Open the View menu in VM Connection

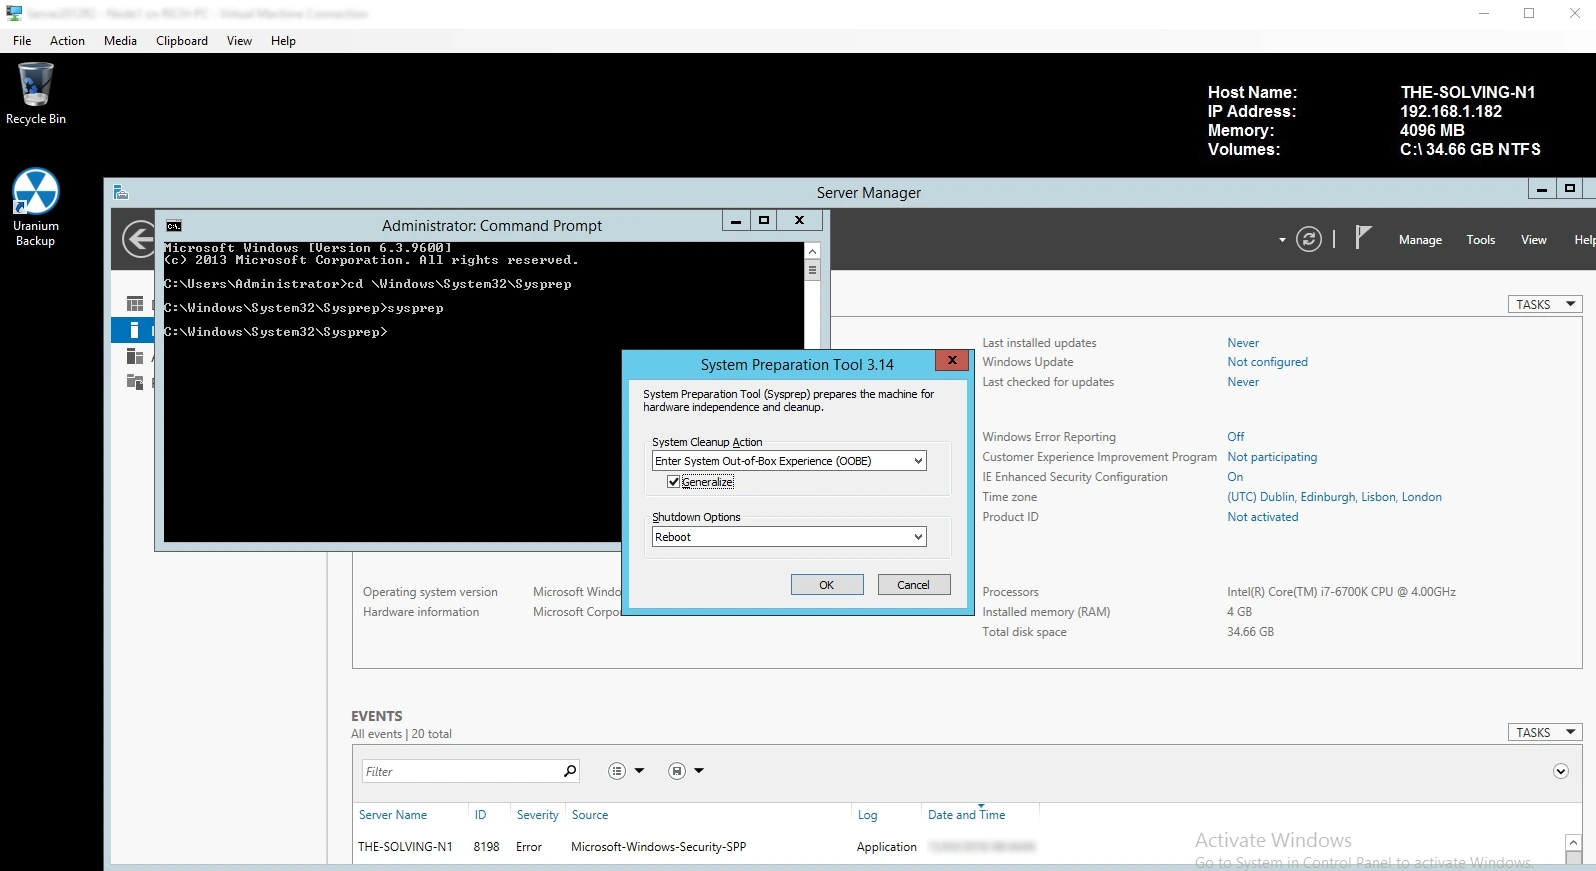[239, 41]
